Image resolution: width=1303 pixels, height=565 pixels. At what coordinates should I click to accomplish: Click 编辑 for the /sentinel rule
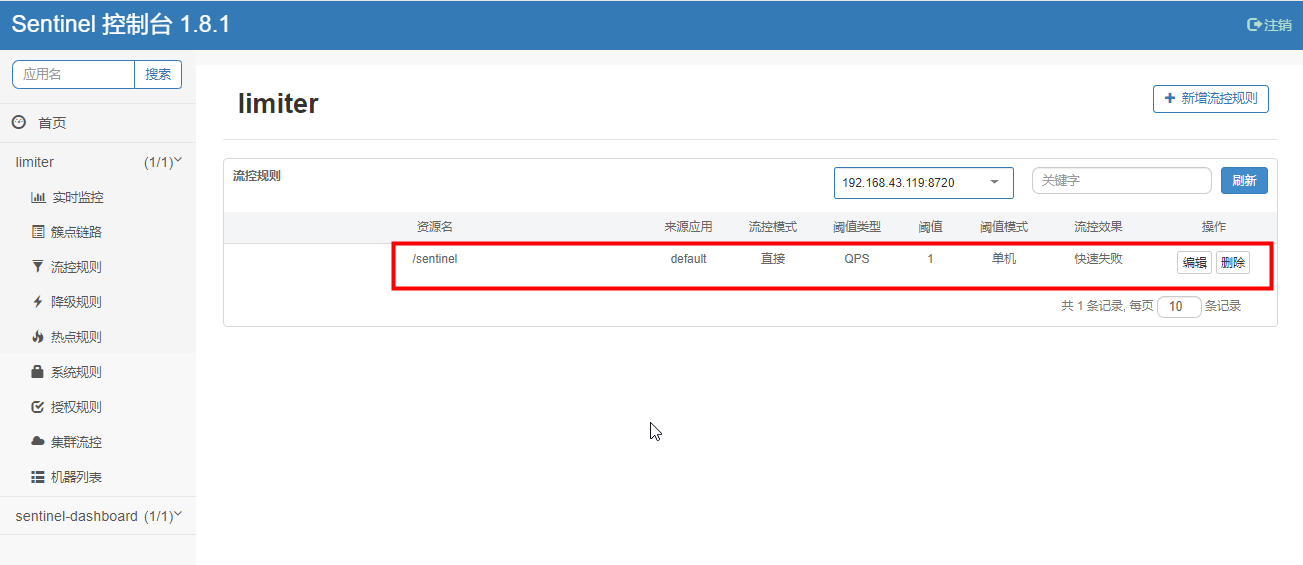point(1195,263)
